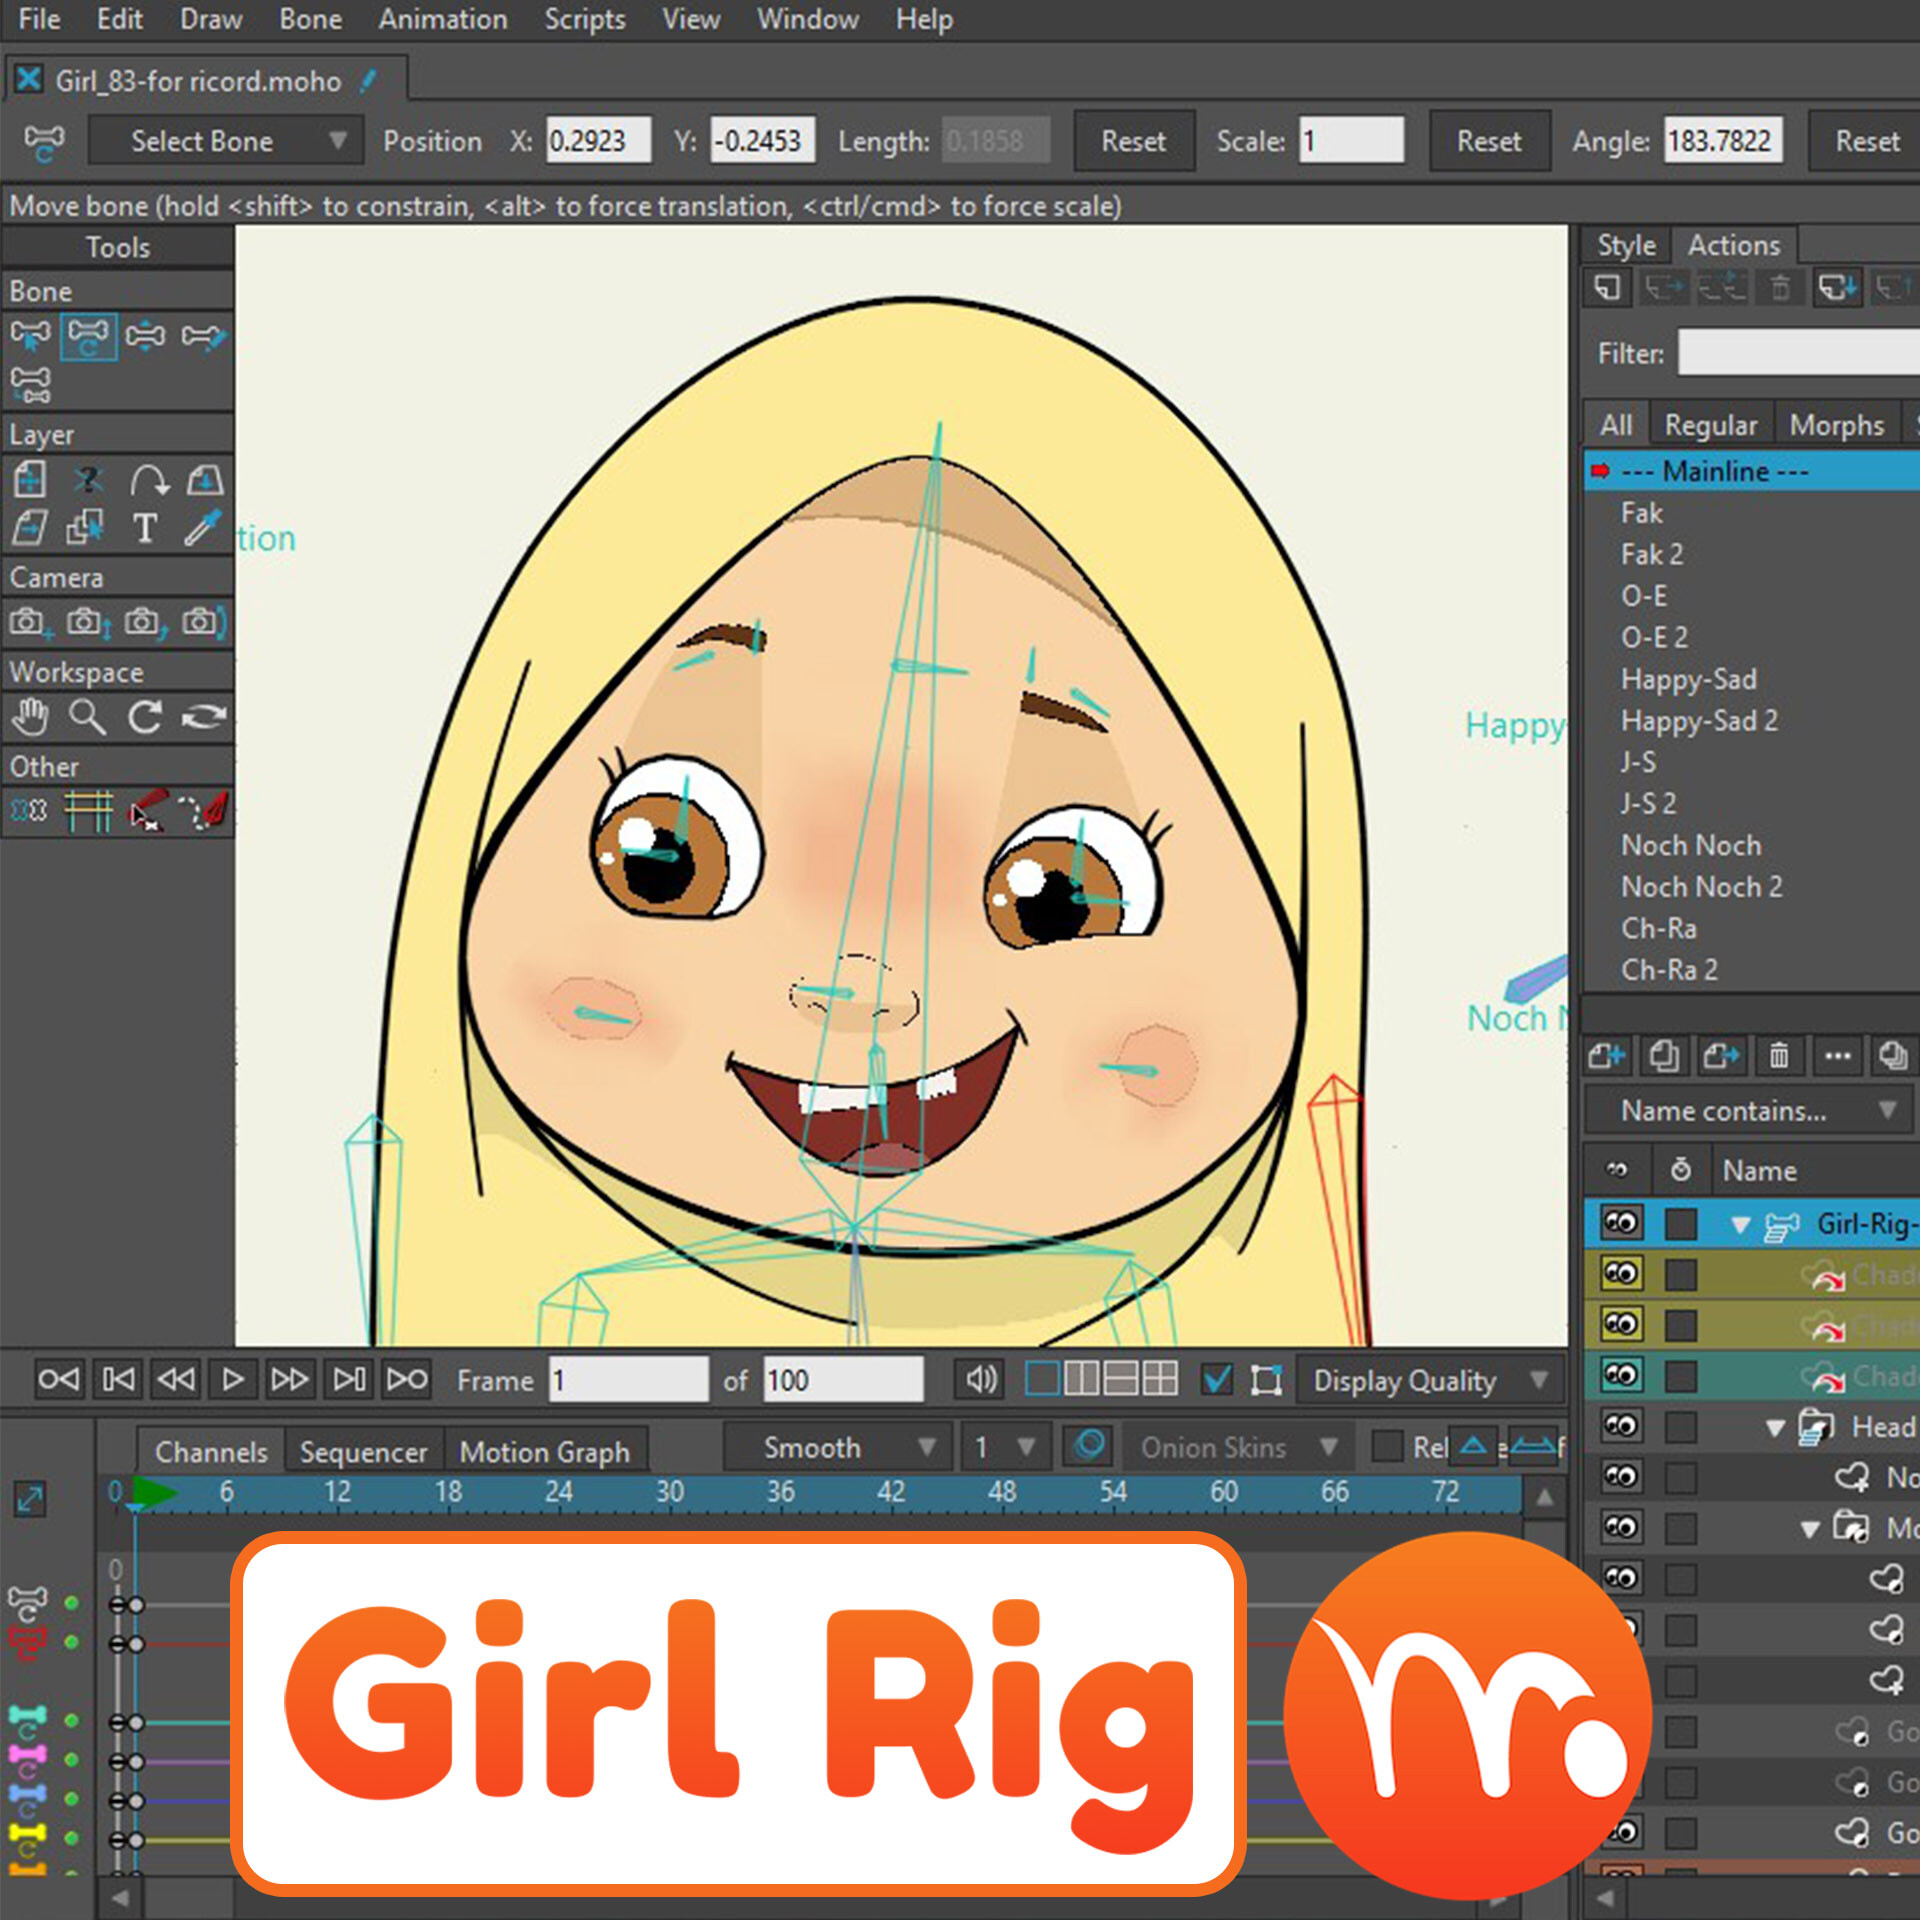Viewport: 1920px width, 1920px height.
Task: Create a new layer
Action: tap(1607, 1057)
